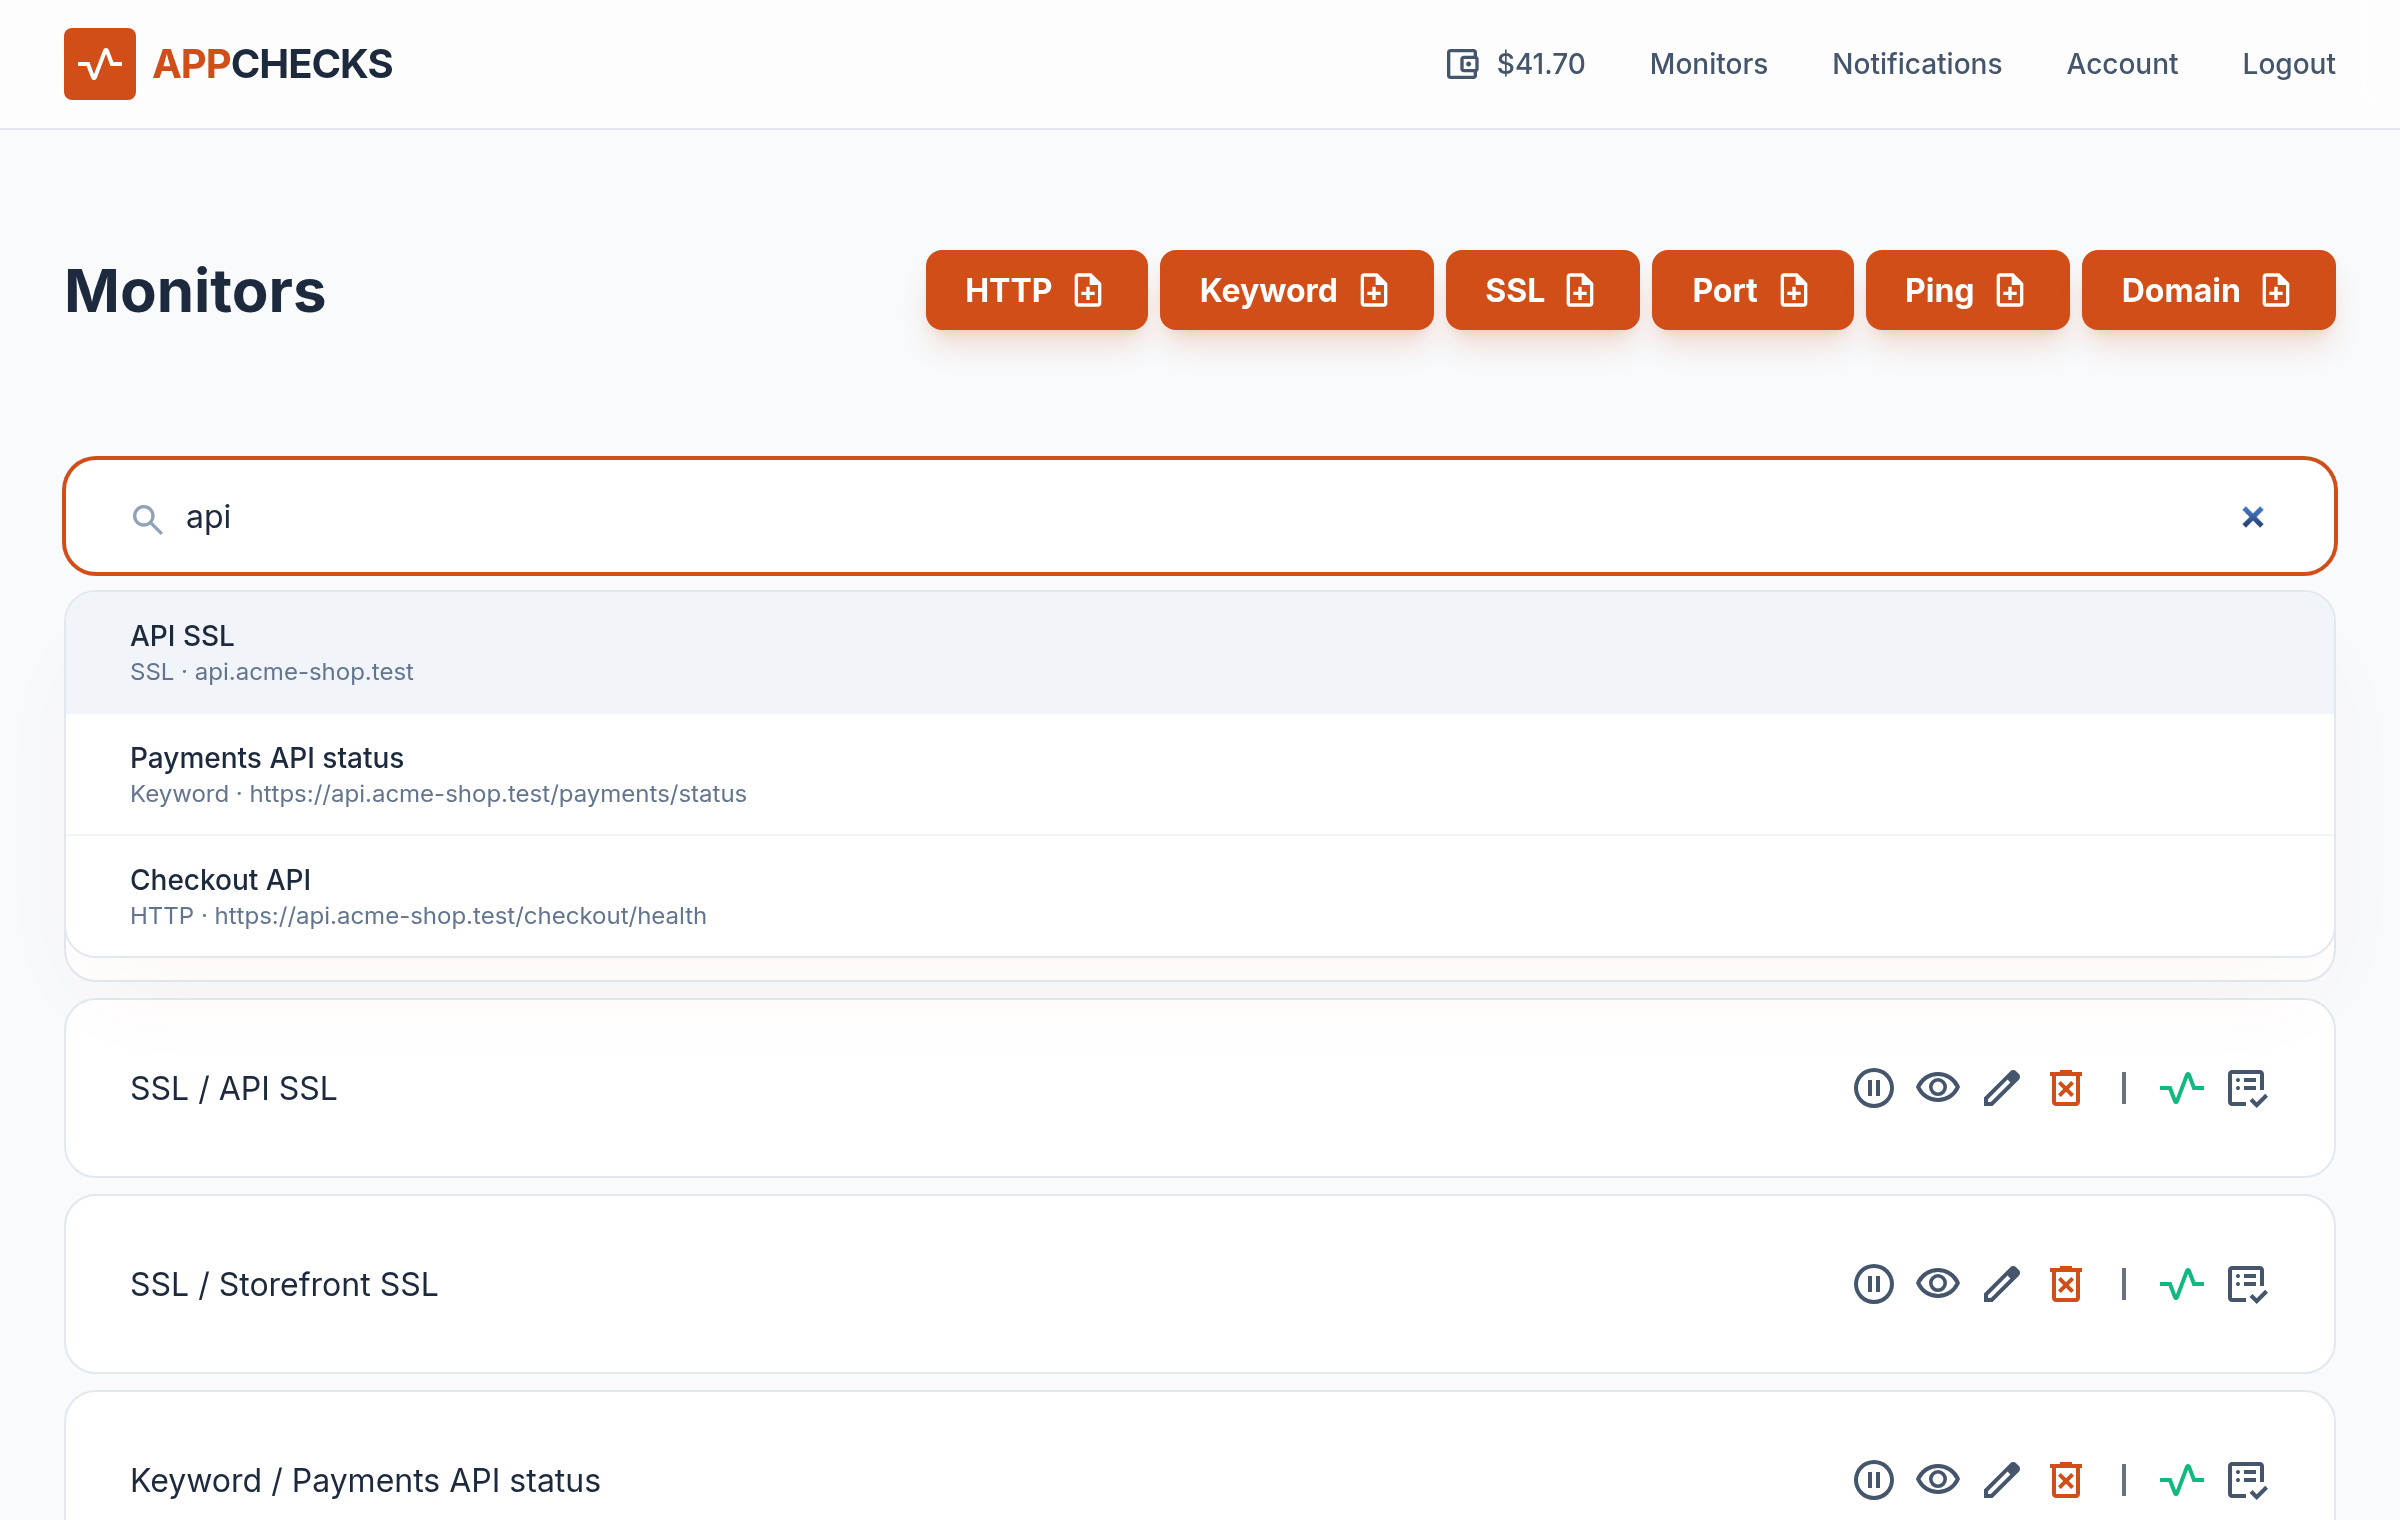Add a new SSL monitor
Viewport: 2400px width, 1520px height.
coord(1542,290)
